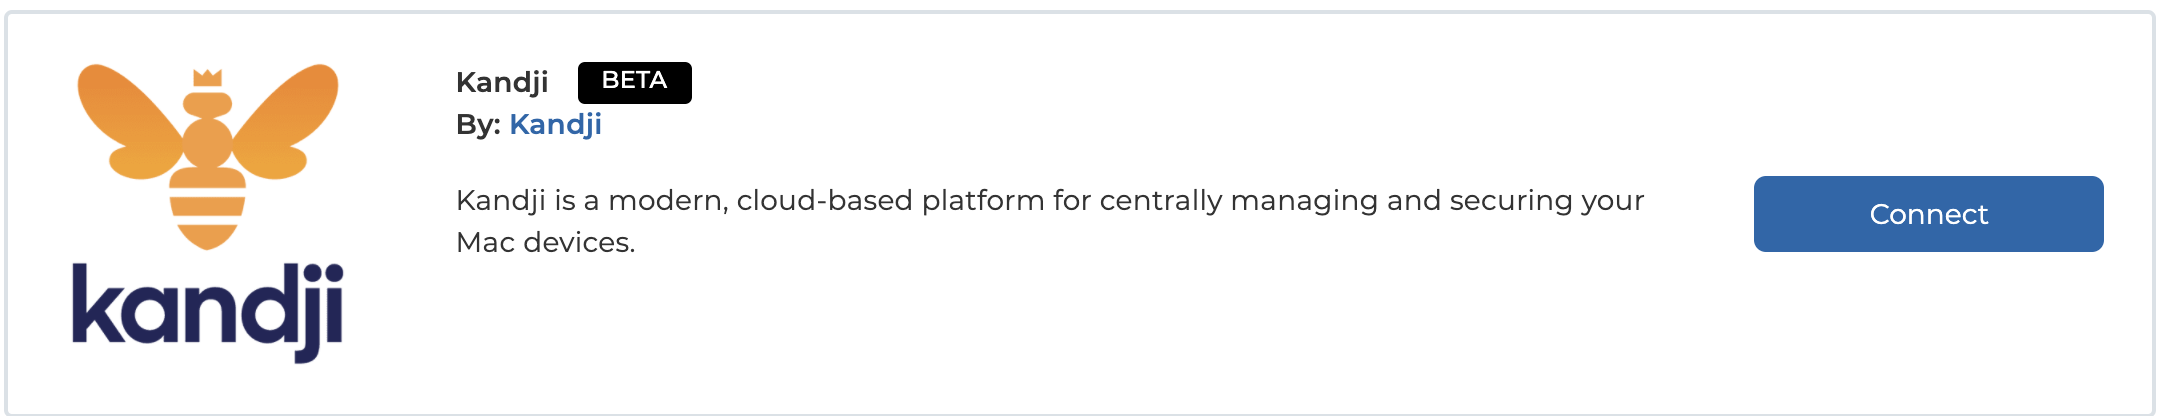The height and width of the screenshot is (416, 2162).
Task: Click the crown atop the bee
Action: (x=207, y=78)
